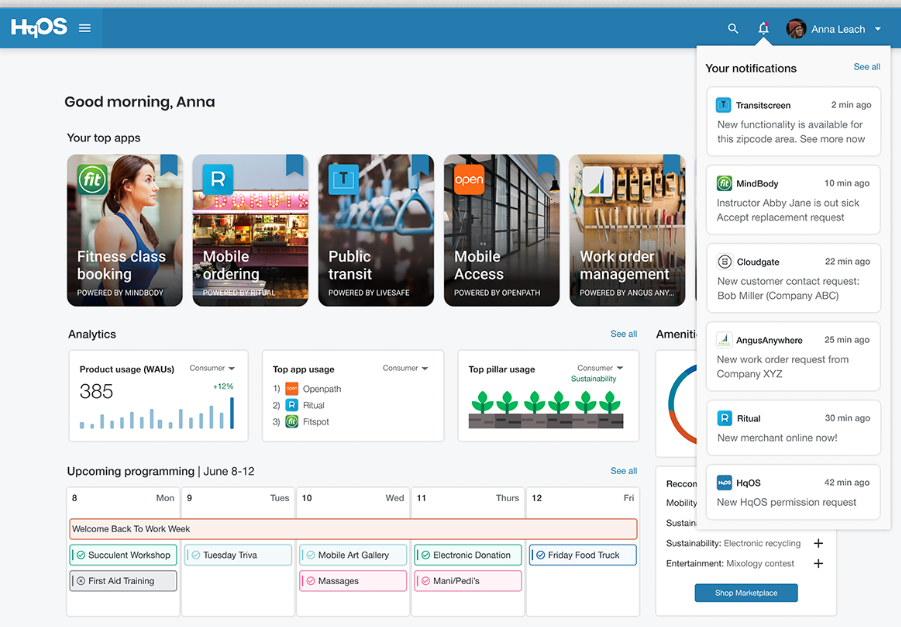901x627 pixels.
Task: Expand the Anna Leach account dropdown arrow
Action: click(x=877, y=29)
